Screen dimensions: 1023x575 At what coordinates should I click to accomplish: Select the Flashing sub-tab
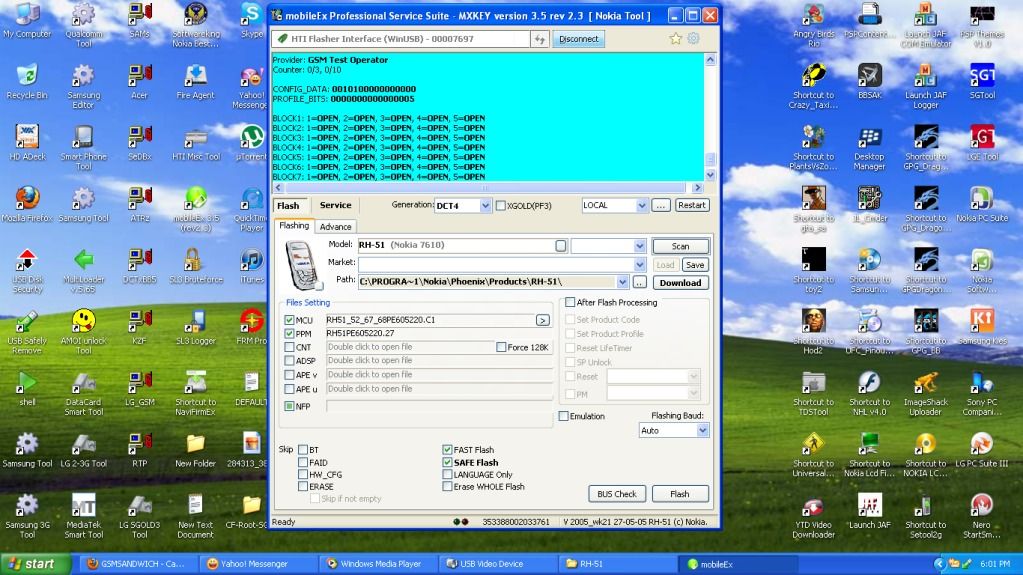point(294,226)
